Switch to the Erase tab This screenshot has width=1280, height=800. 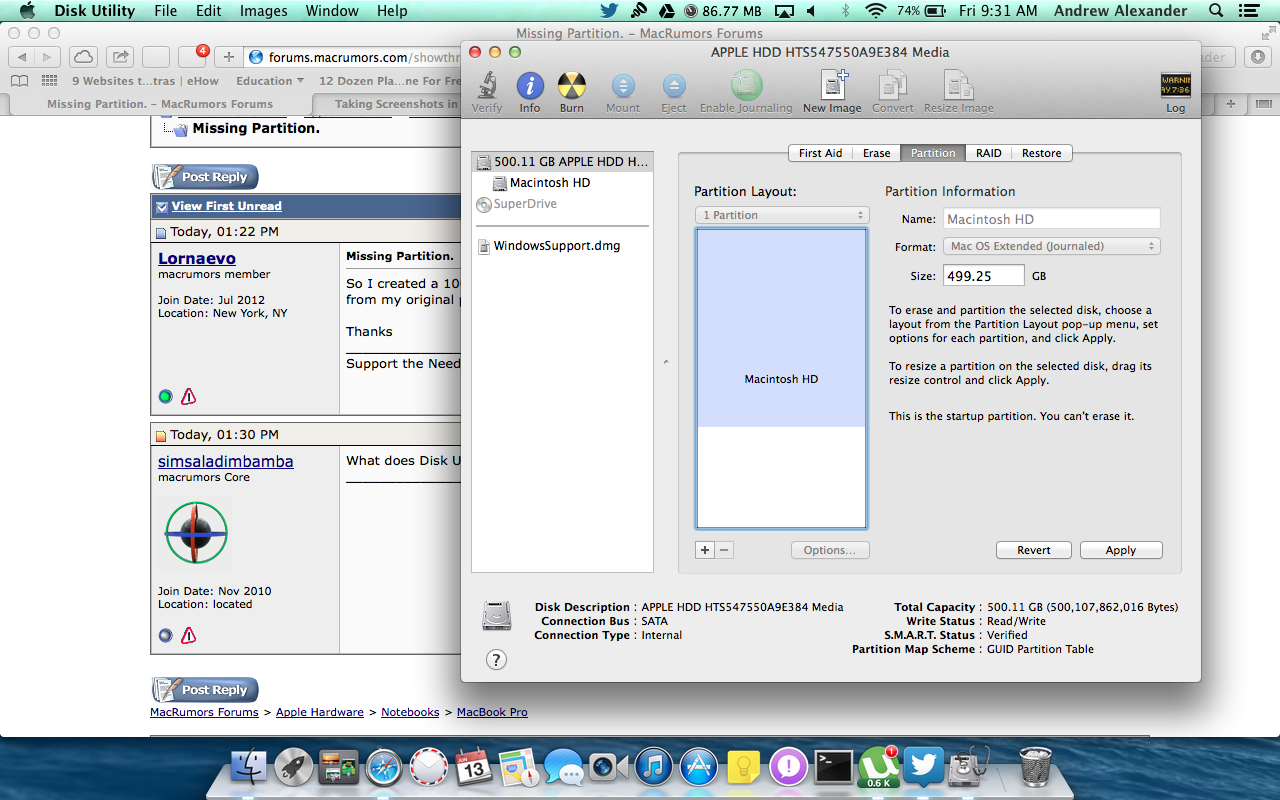[x=876, y=153]
